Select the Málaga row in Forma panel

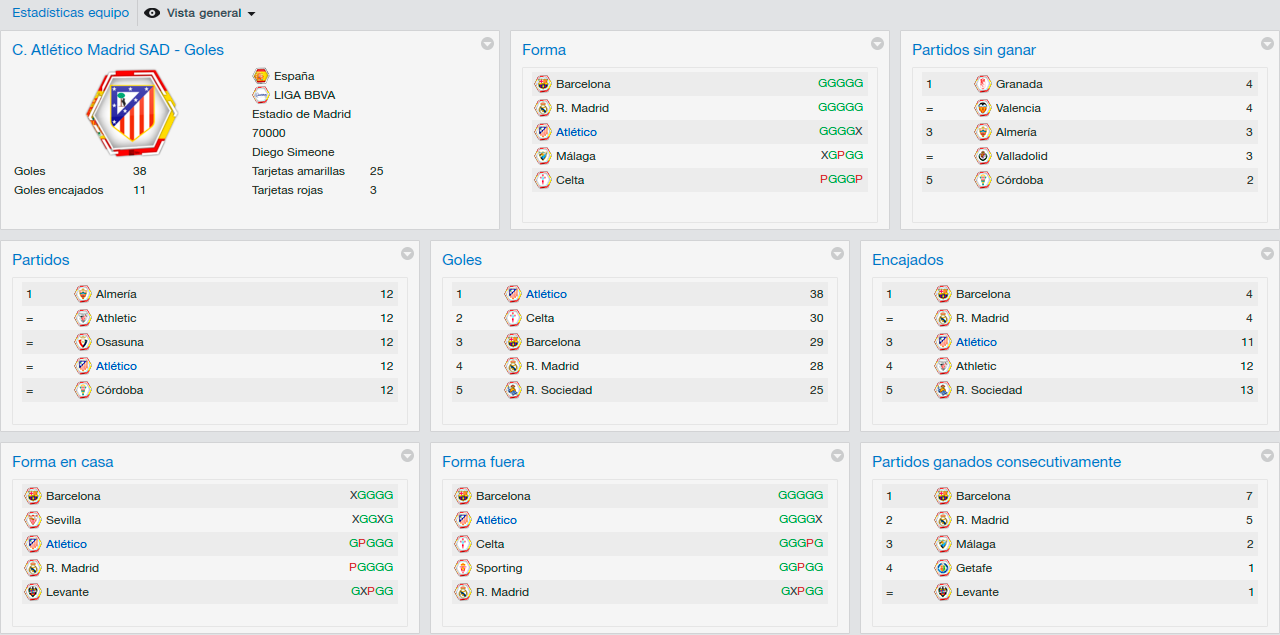[699, 156]
